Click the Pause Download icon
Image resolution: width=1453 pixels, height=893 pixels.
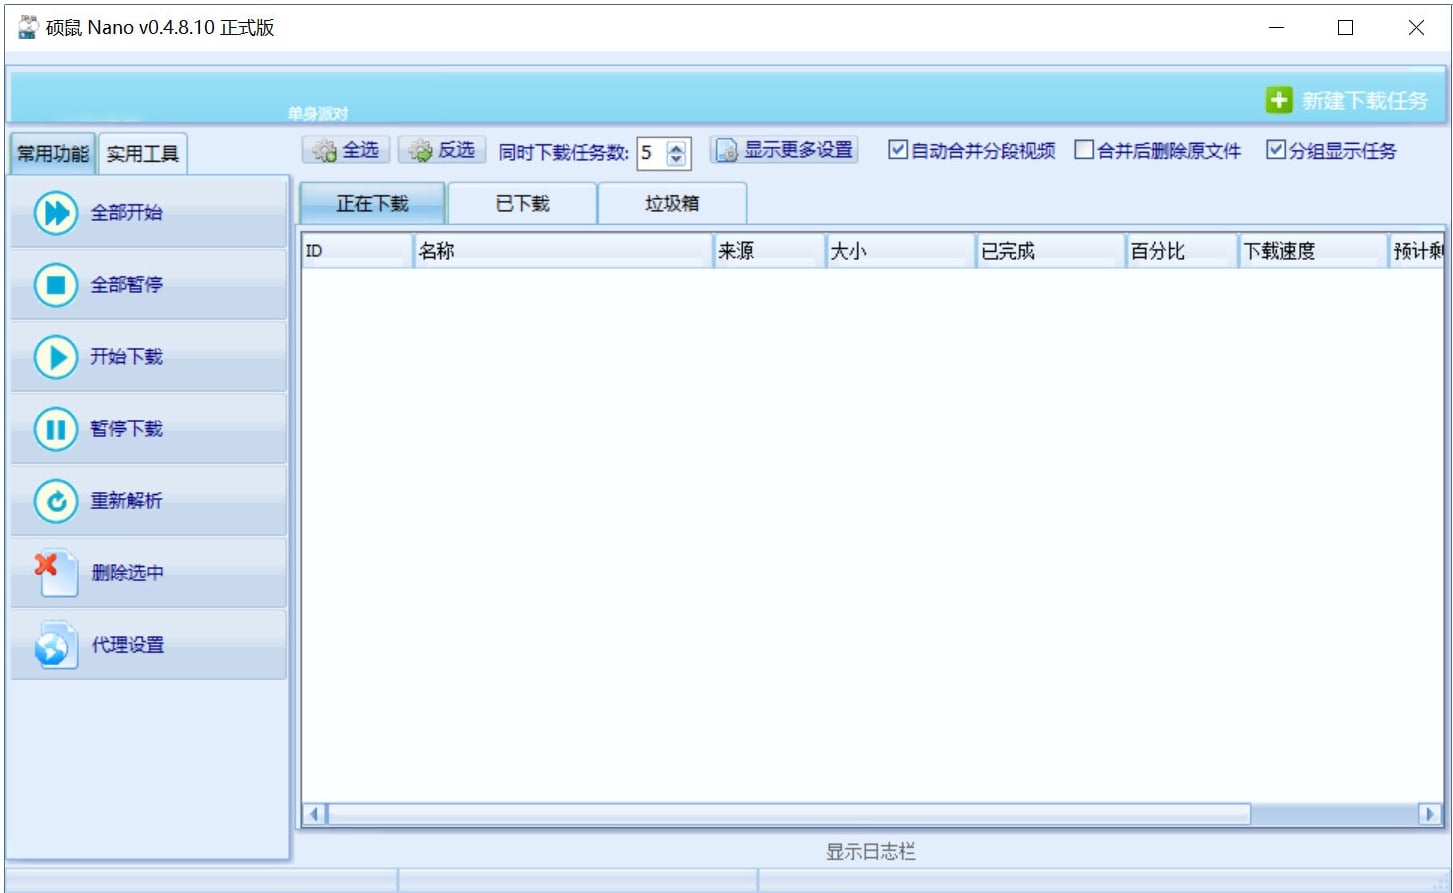[x=55, y=428]
